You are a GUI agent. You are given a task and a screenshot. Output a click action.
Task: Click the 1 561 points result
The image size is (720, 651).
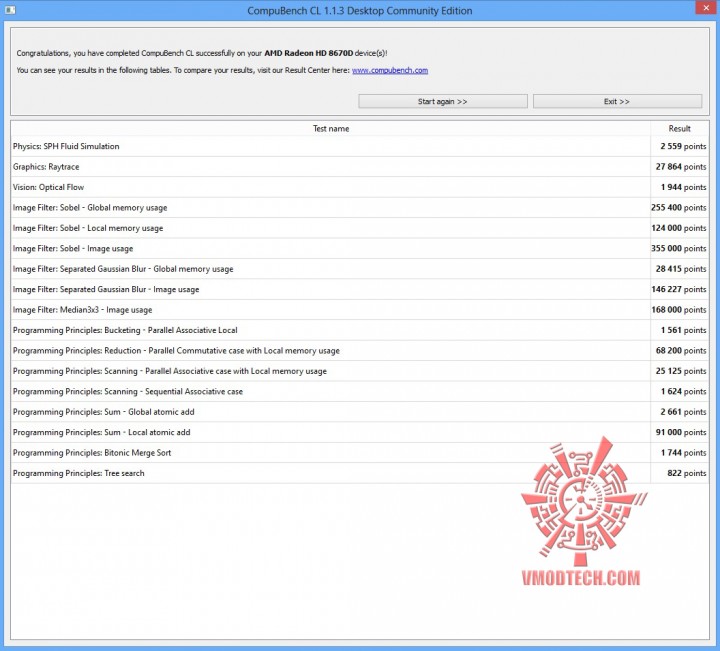[x=684, y=330]
